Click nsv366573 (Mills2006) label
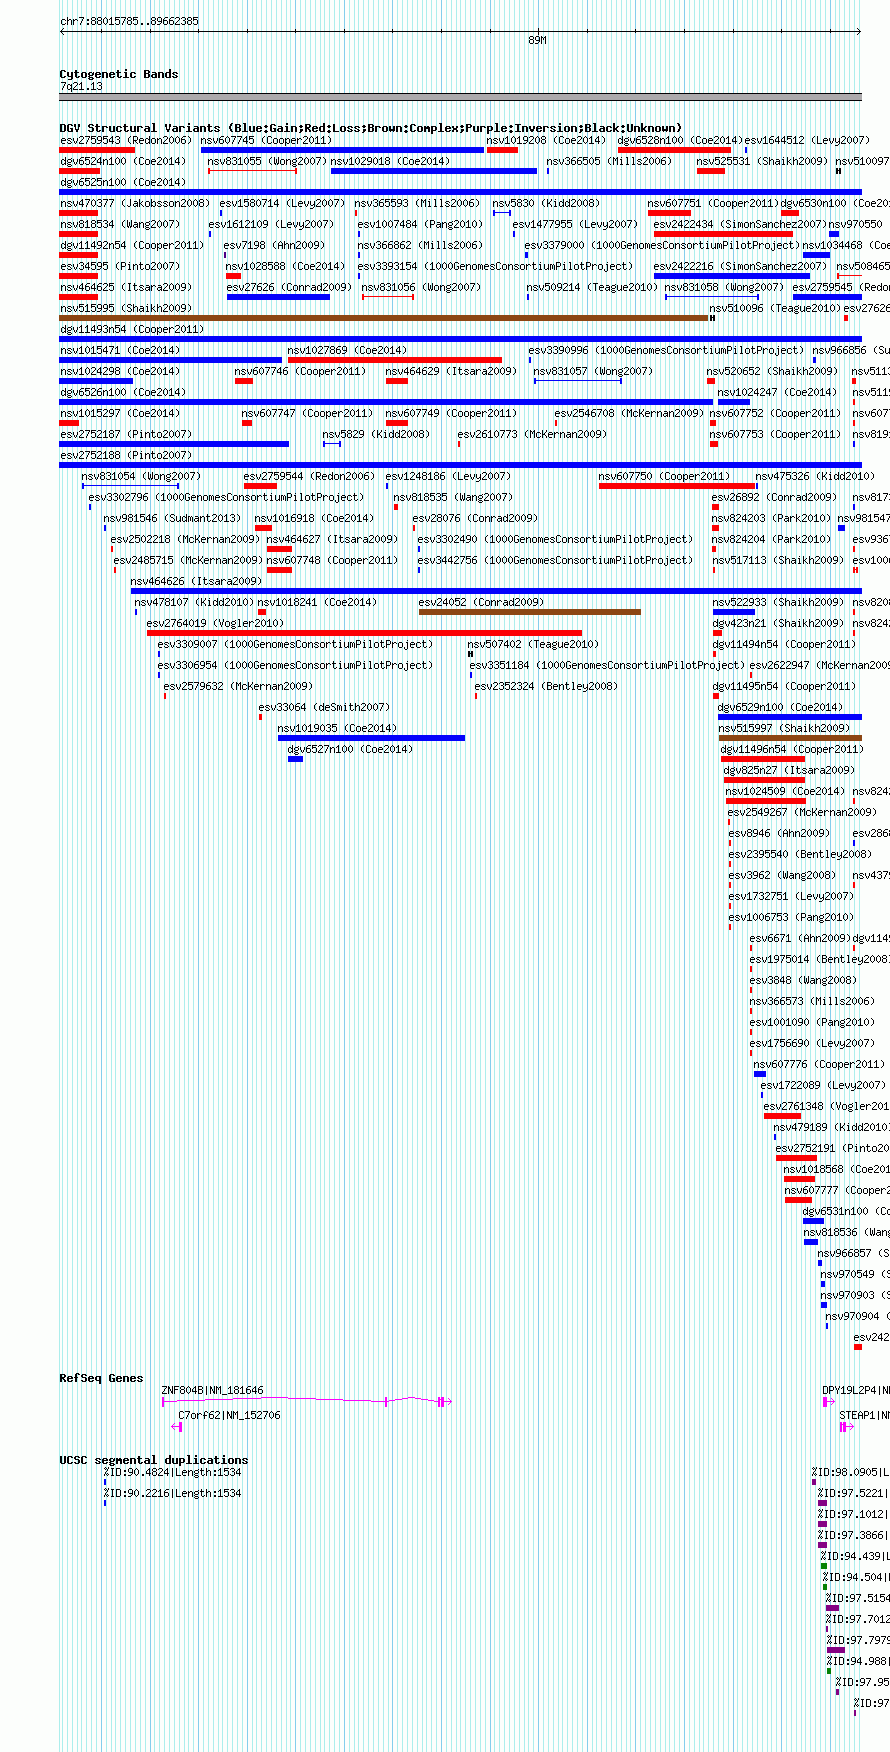This screenshot has width=890, height=1752. [x=812, y=1002]
